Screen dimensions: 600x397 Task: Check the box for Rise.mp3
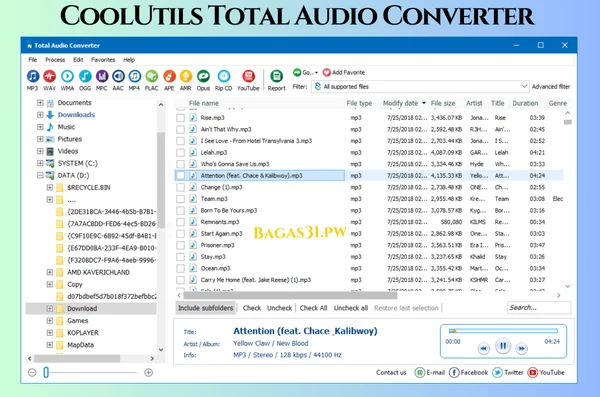180,118
